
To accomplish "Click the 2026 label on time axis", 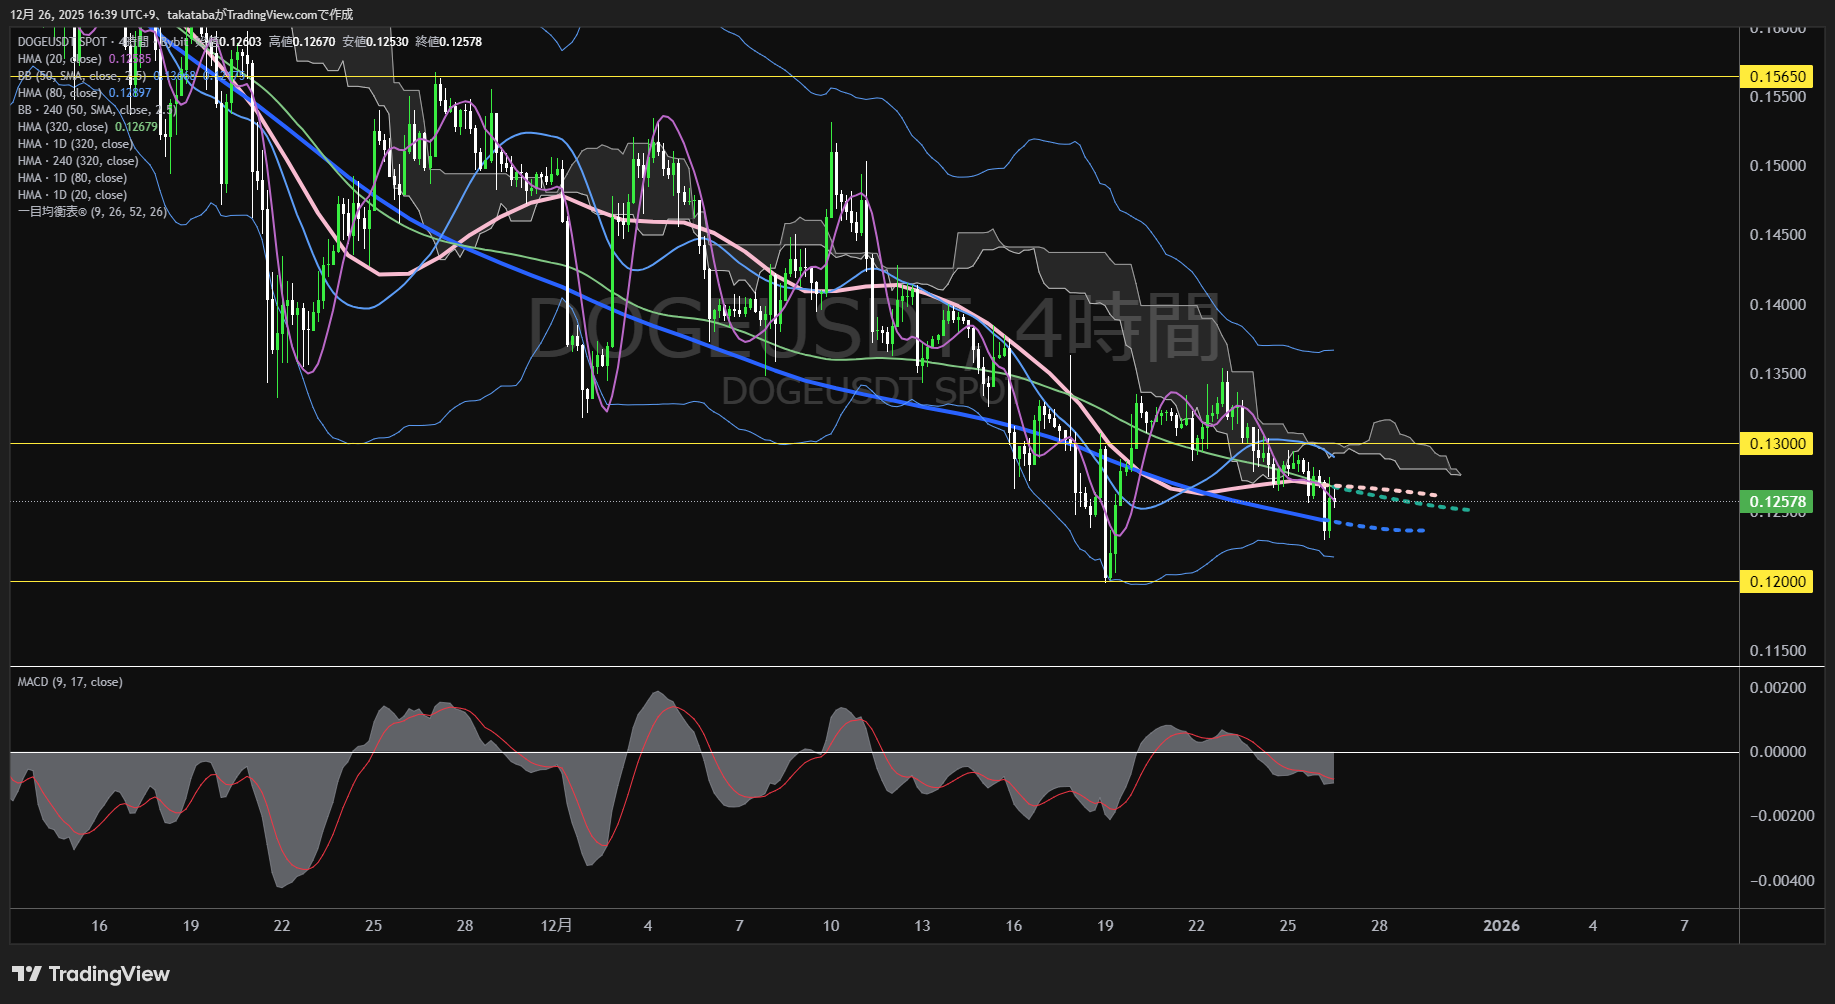I will click(1501, 926).
